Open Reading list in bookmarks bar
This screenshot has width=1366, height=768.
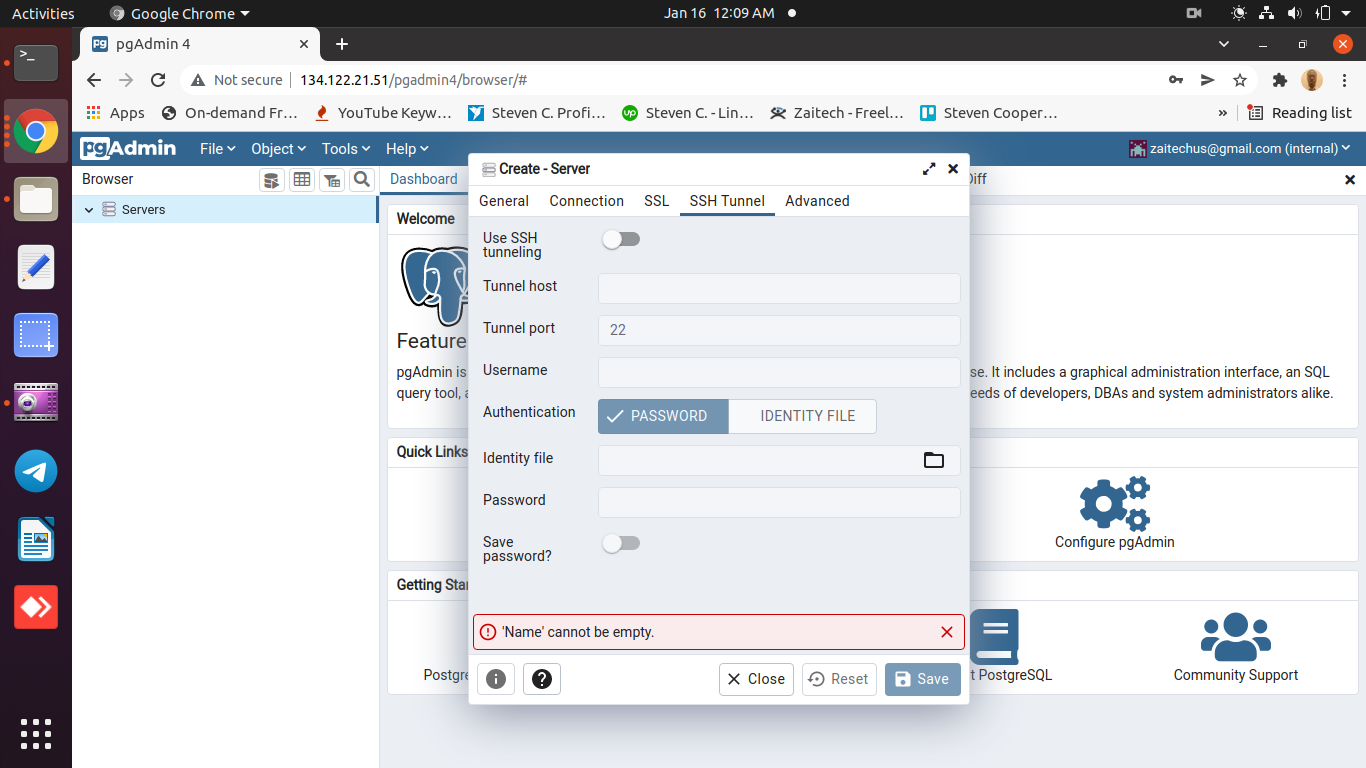point(1299,113)
